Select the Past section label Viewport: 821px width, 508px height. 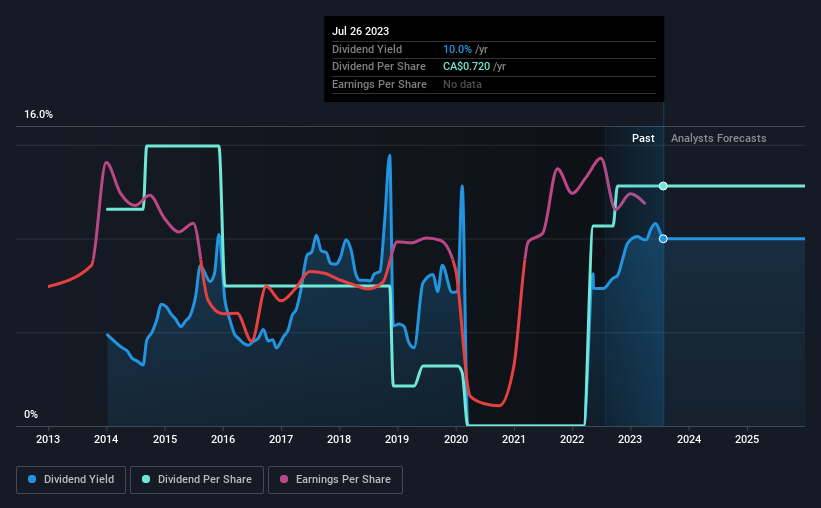point(643,138)
